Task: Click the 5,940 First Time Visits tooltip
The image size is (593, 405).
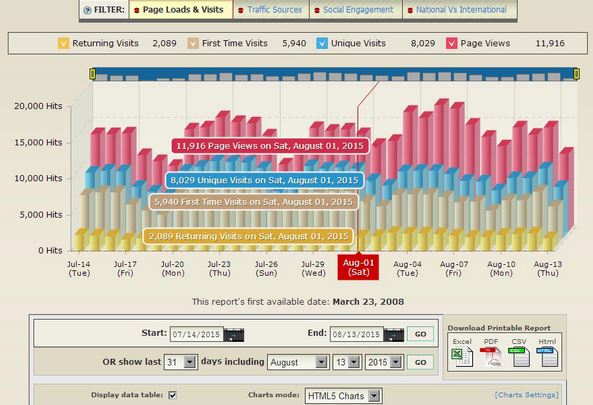Action: [253, 202]
